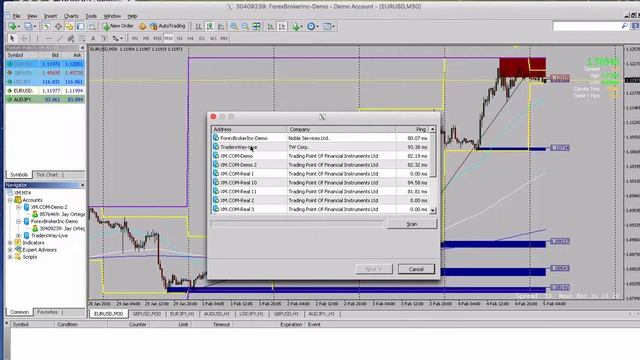Switch chart to bar chart type
Image resolution: width=640 pixels, height=360 pixels.
pyautogui.click(x=198, y=26)
